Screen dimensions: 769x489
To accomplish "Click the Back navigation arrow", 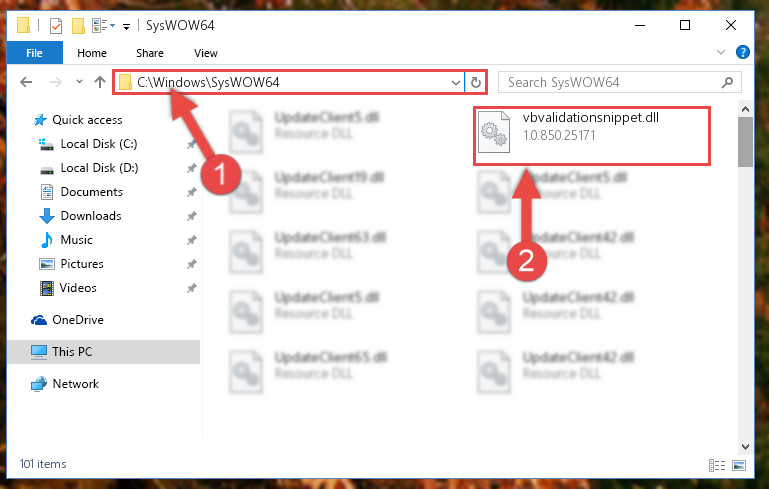I will [26, 82].
